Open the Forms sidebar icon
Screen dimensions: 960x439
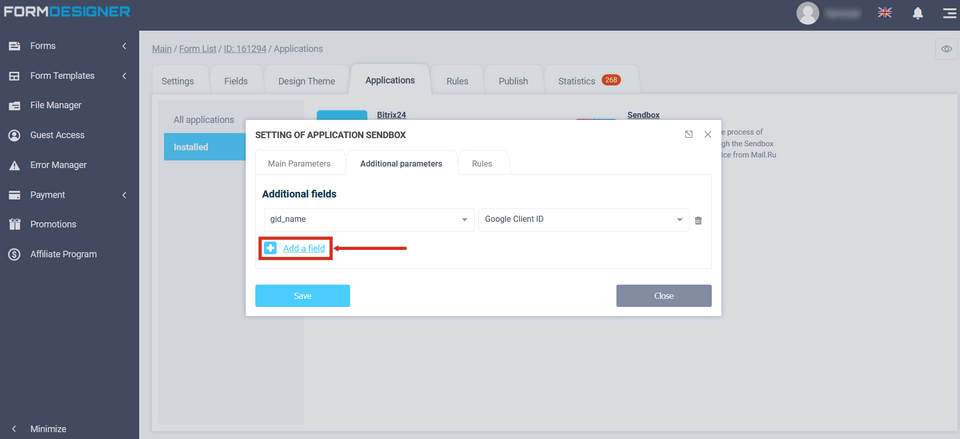pyautogui.click(x=14, y=46)
